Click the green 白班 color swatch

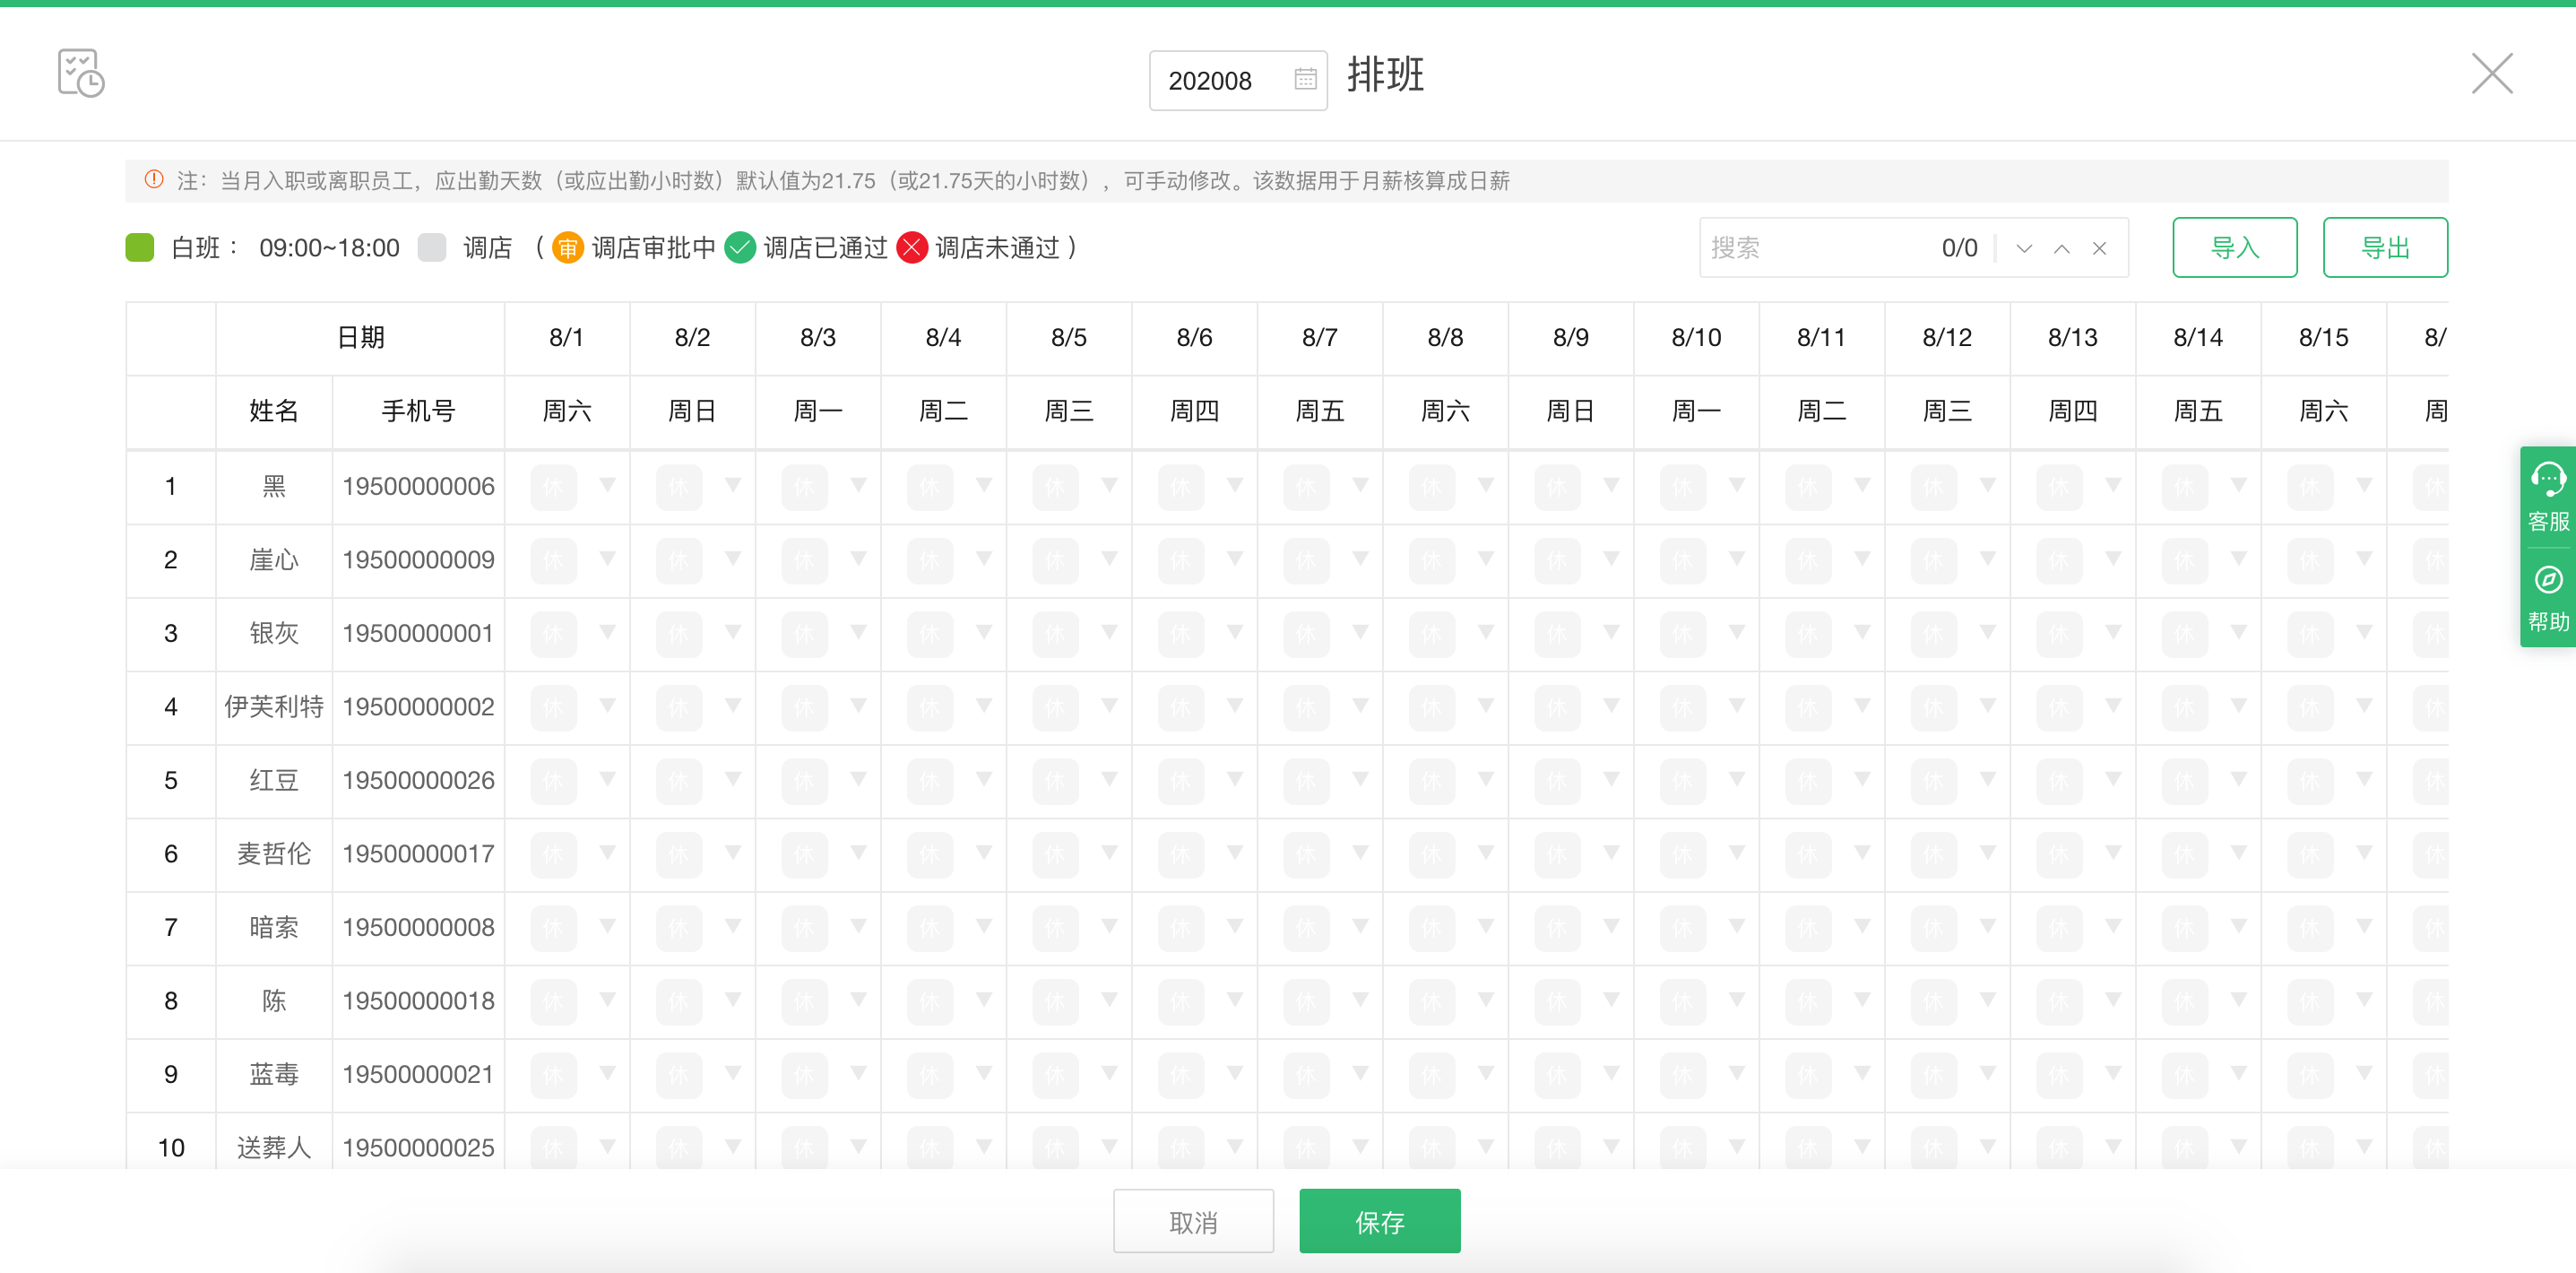coord(140,247)
